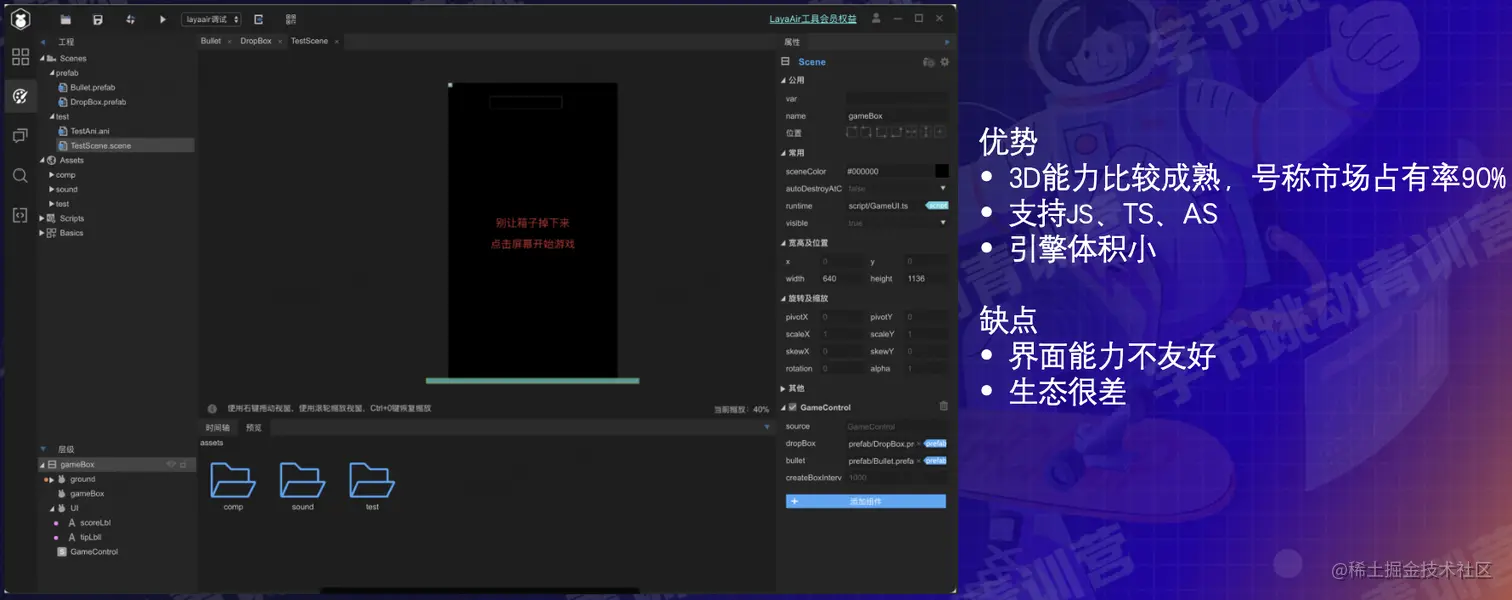1512x600 pixels.
Task: Click the LayaAir logo icon
Action: tap(20, 19)
